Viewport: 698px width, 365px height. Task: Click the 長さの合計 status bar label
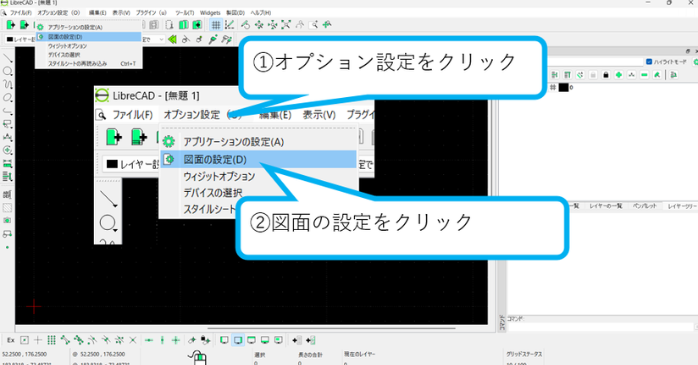(x=310, y=354)
